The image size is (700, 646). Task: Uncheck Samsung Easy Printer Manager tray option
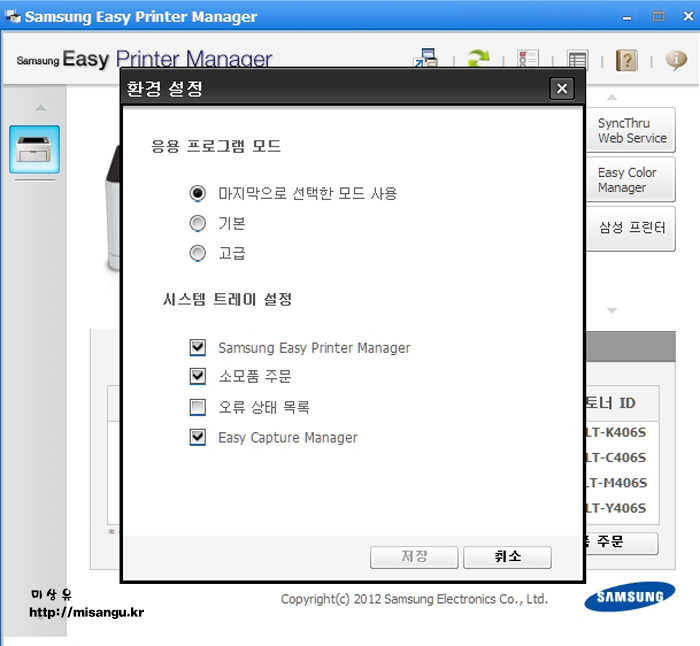(x=197, y=347)
